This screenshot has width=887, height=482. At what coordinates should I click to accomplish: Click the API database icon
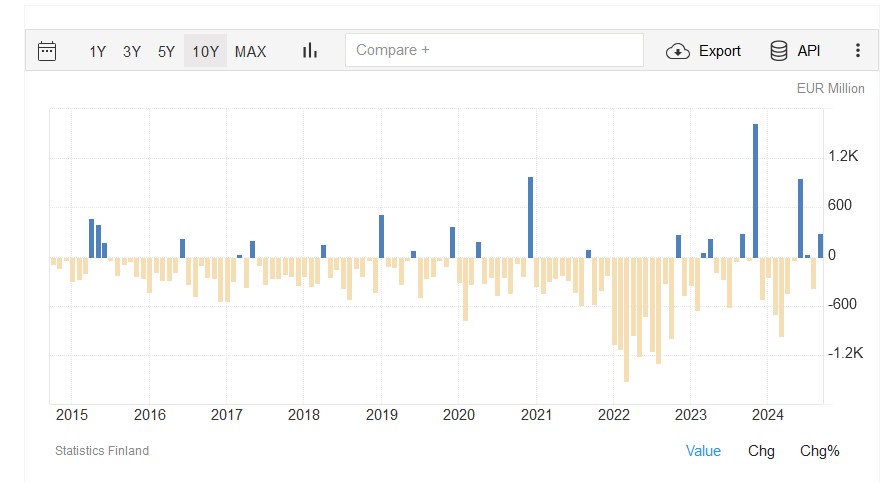pyautogui.click(x=778, y=51)
